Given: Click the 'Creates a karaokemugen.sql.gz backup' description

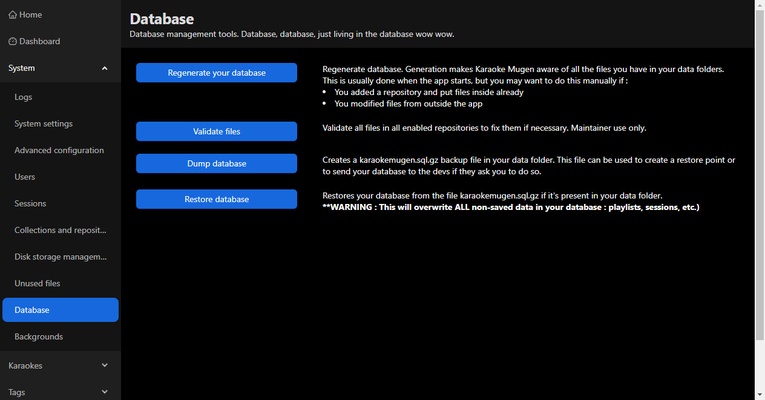Looking at the screenshot, I should tap(529, 166).
